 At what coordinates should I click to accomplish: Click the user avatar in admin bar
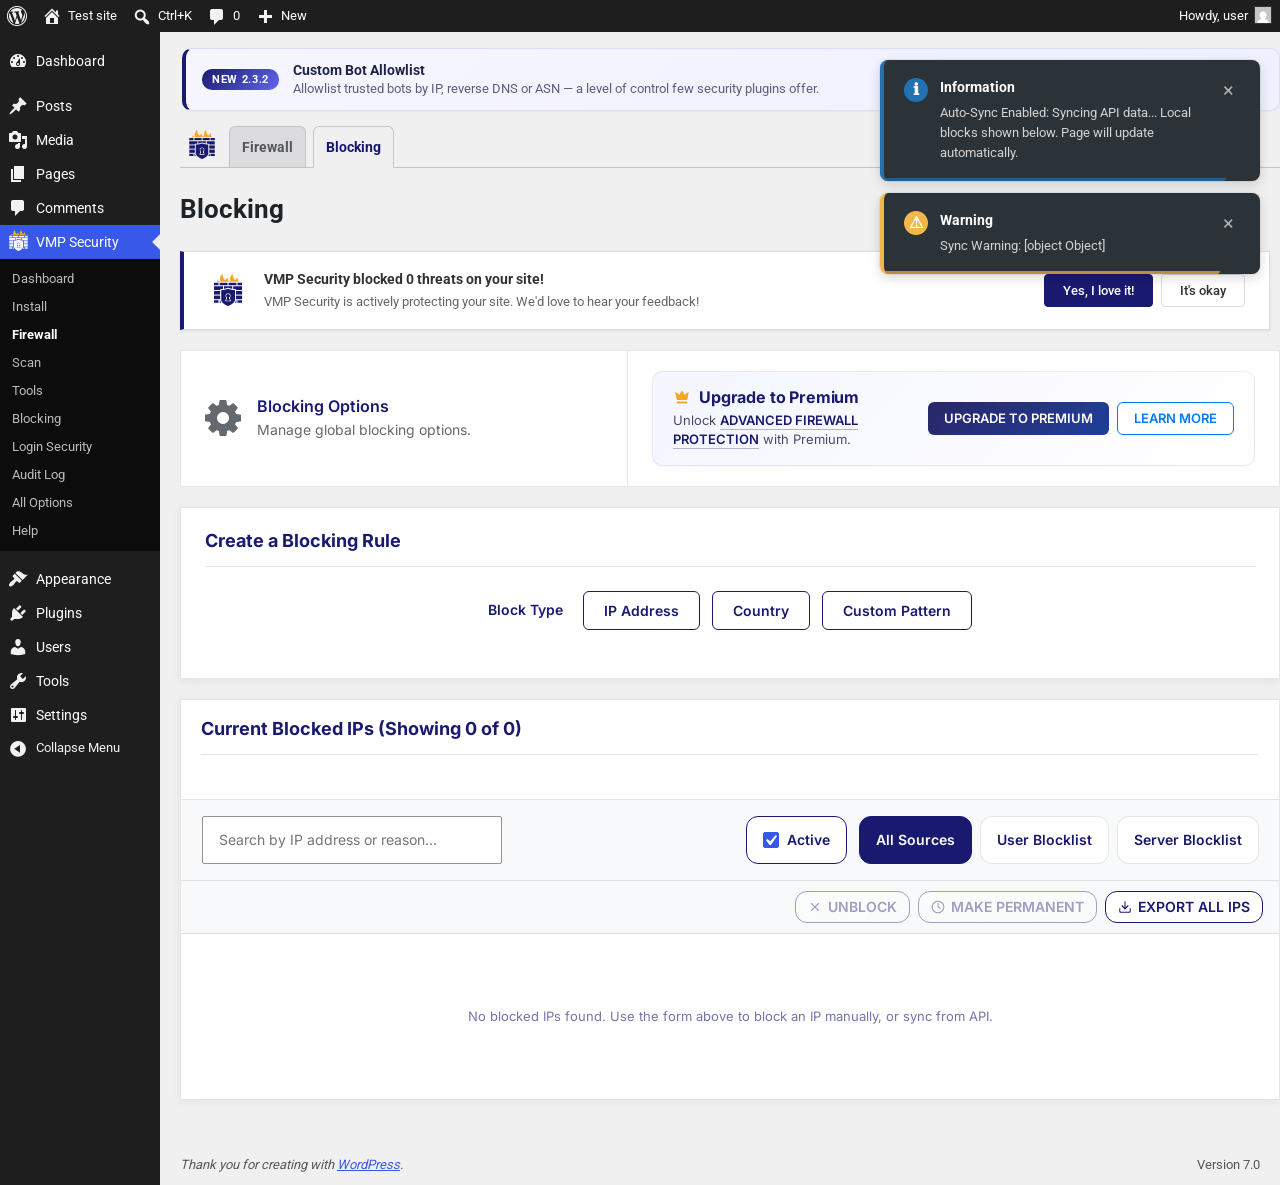pos(1263,16)
